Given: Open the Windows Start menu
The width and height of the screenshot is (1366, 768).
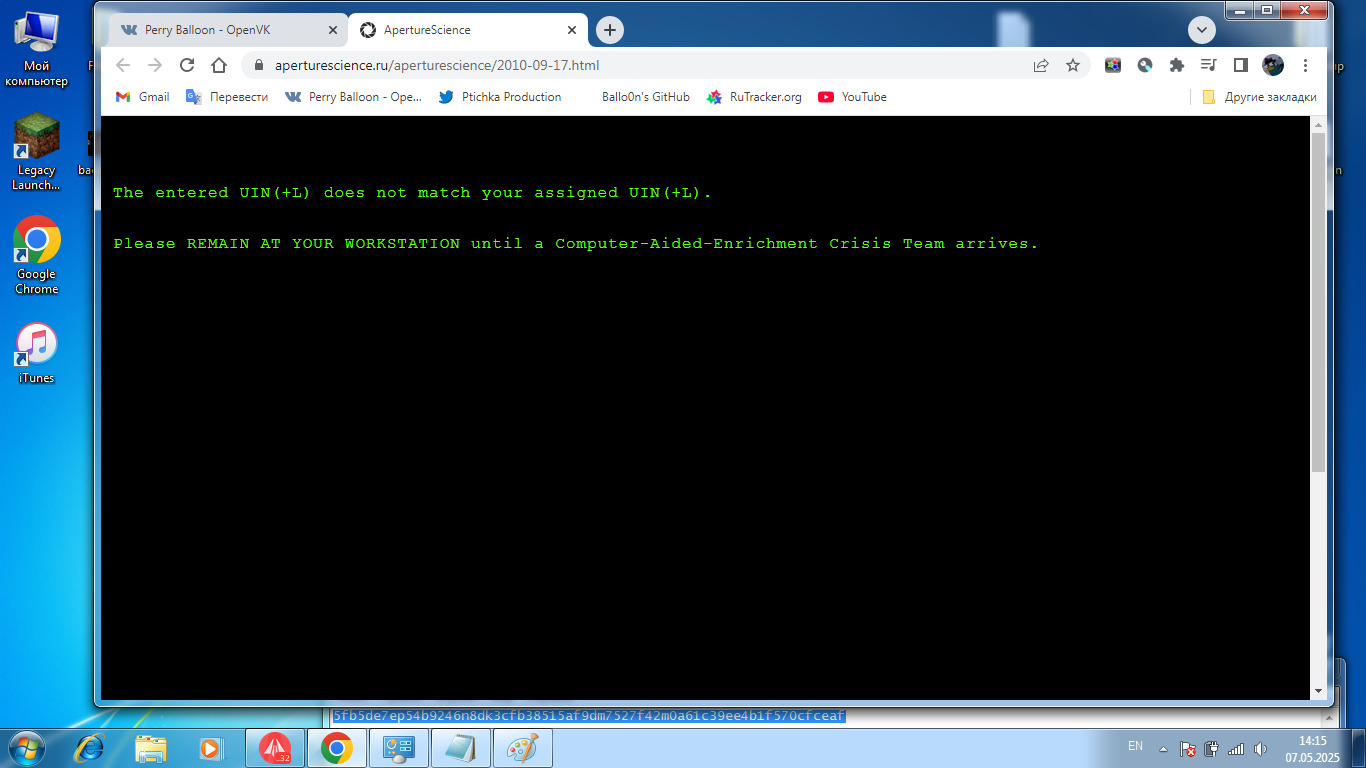Looking at the screenshot, I should pyautogui.click(x=25, y=748).
